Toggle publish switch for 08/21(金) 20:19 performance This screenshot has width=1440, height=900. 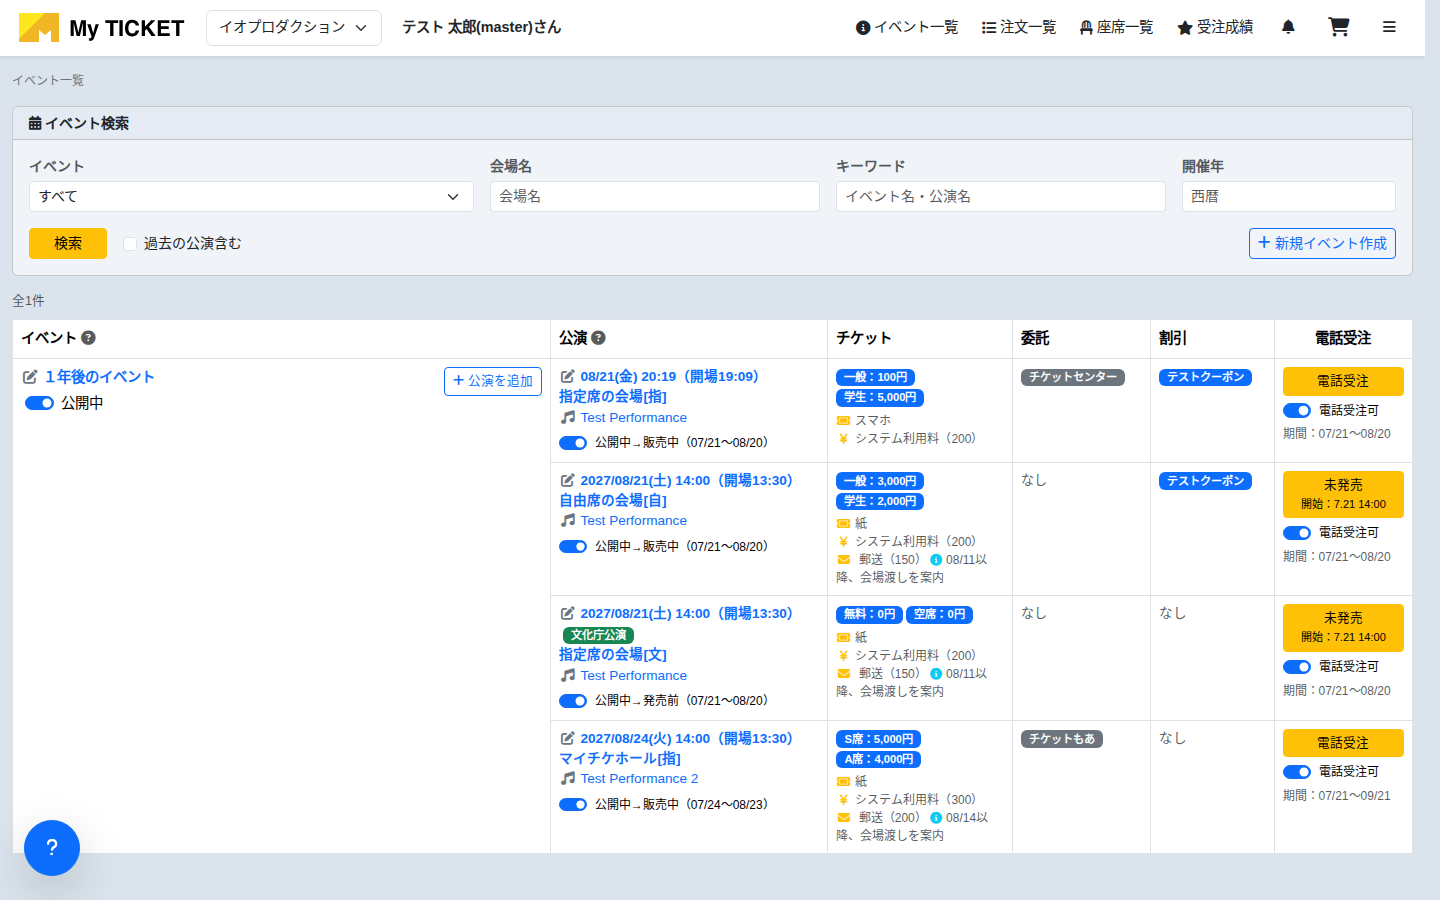(573, 442)
